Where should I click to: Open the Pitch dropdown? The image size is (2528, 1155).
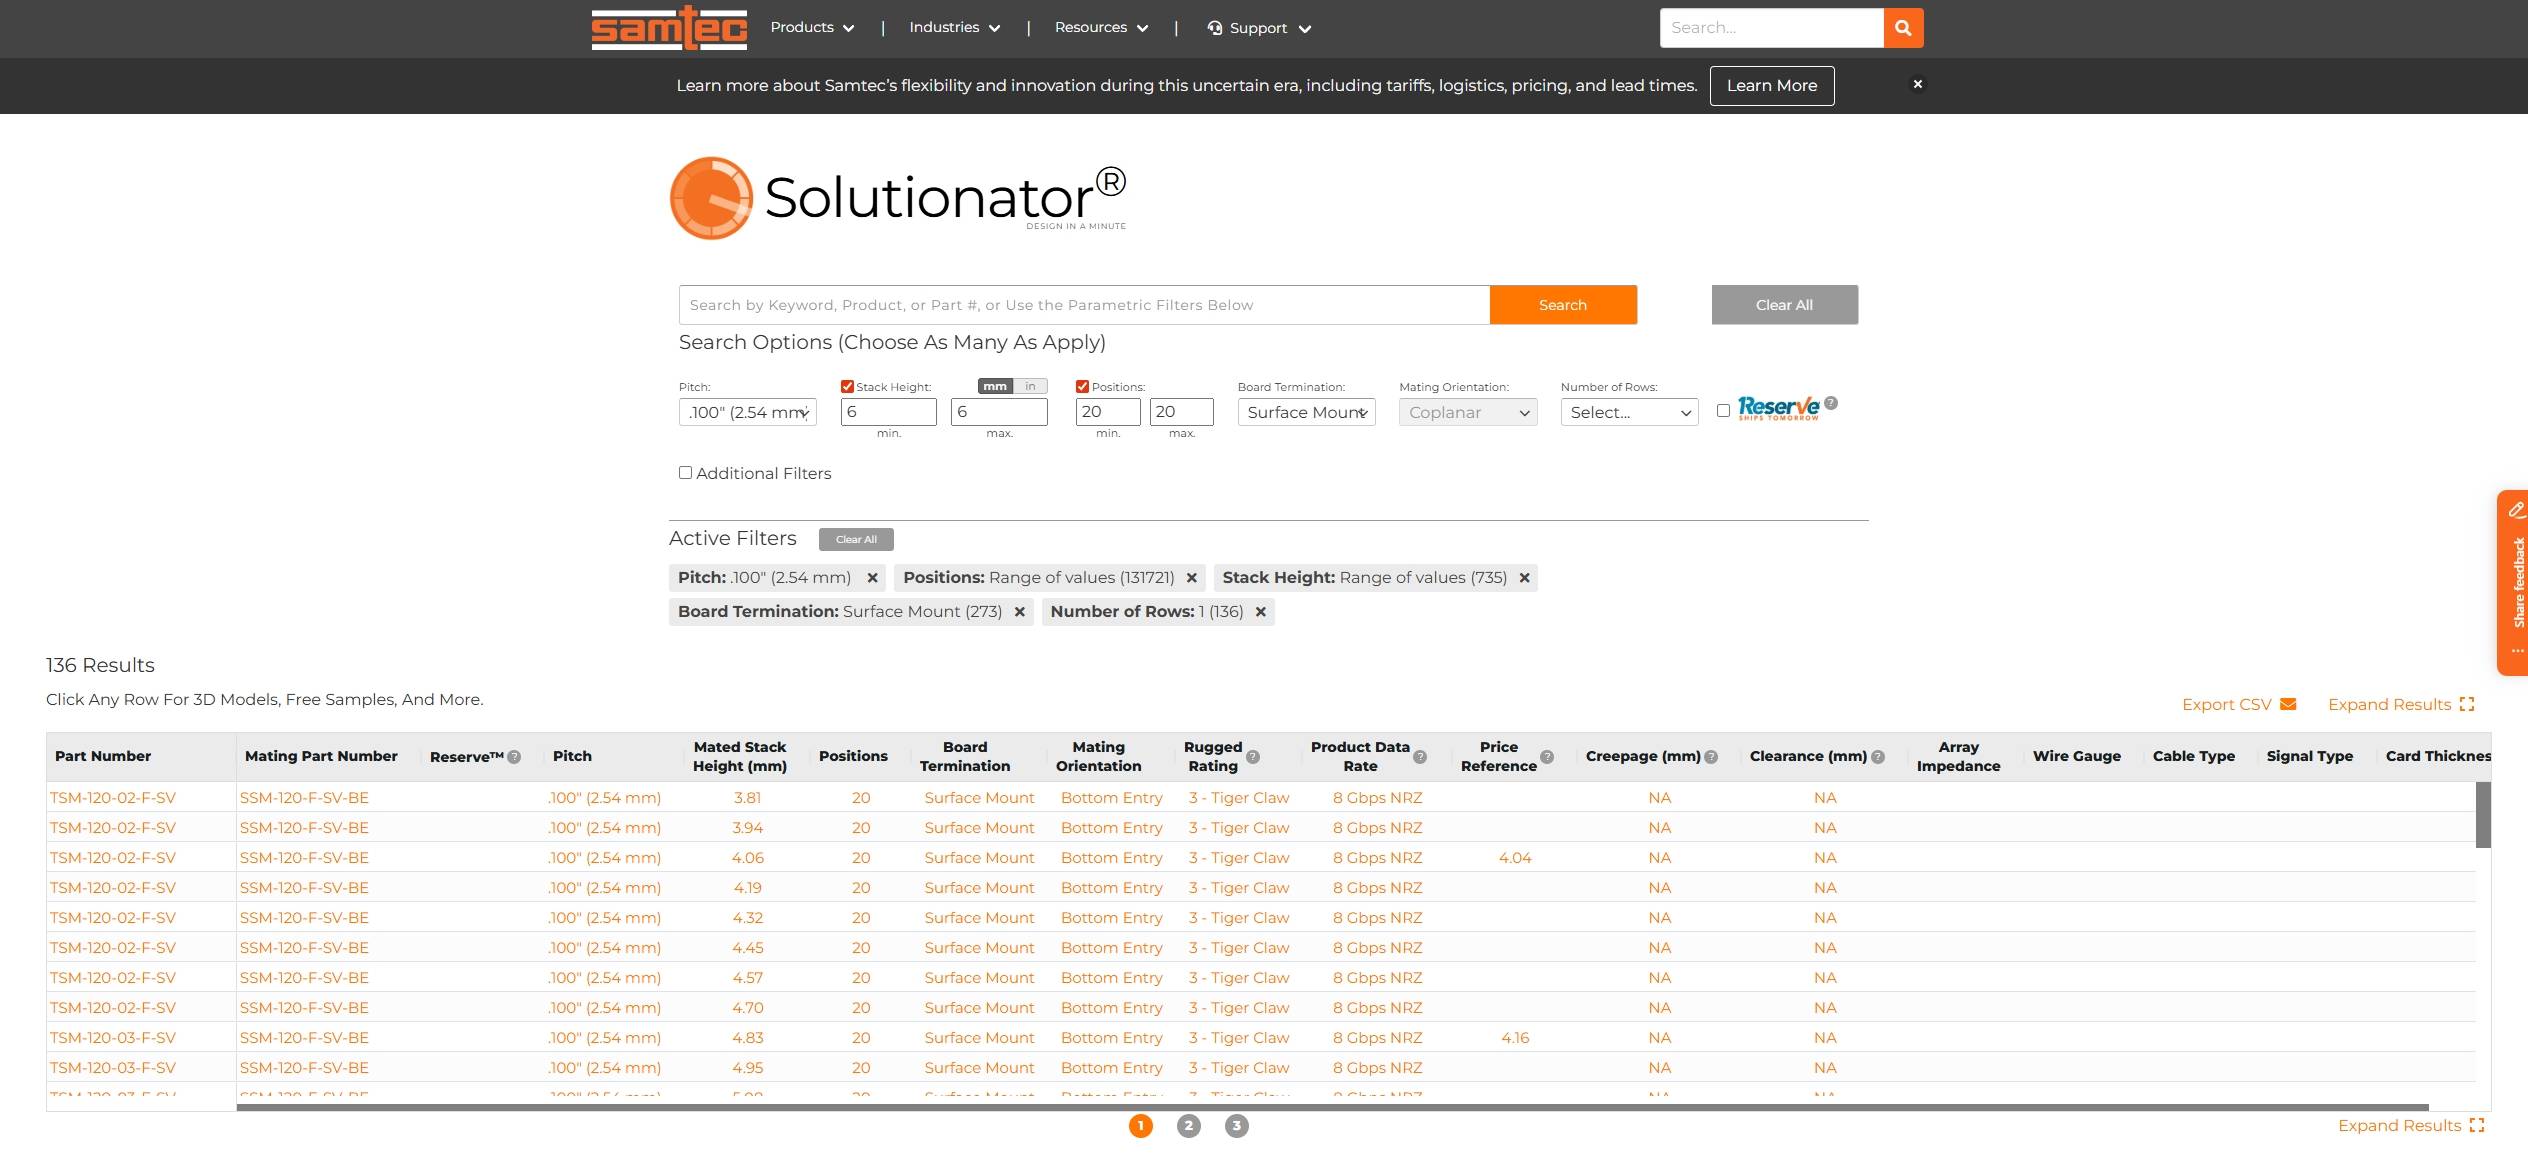[x=748, y=412]
